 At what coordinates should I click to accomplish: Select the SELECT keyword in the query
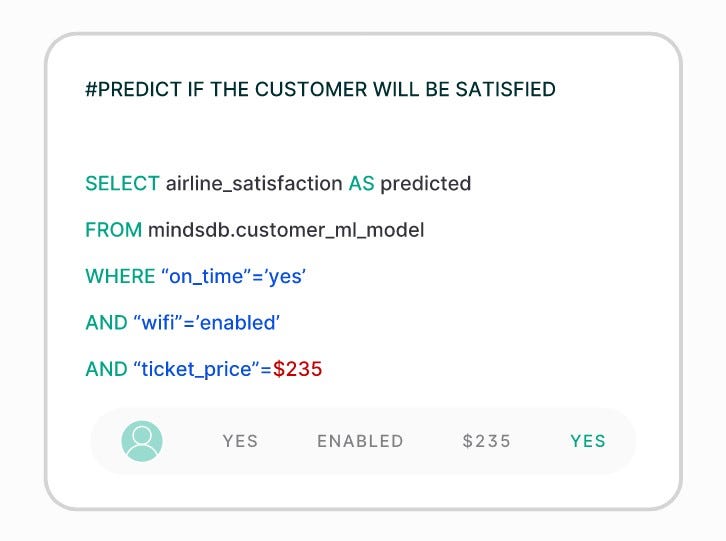[123, 183]
